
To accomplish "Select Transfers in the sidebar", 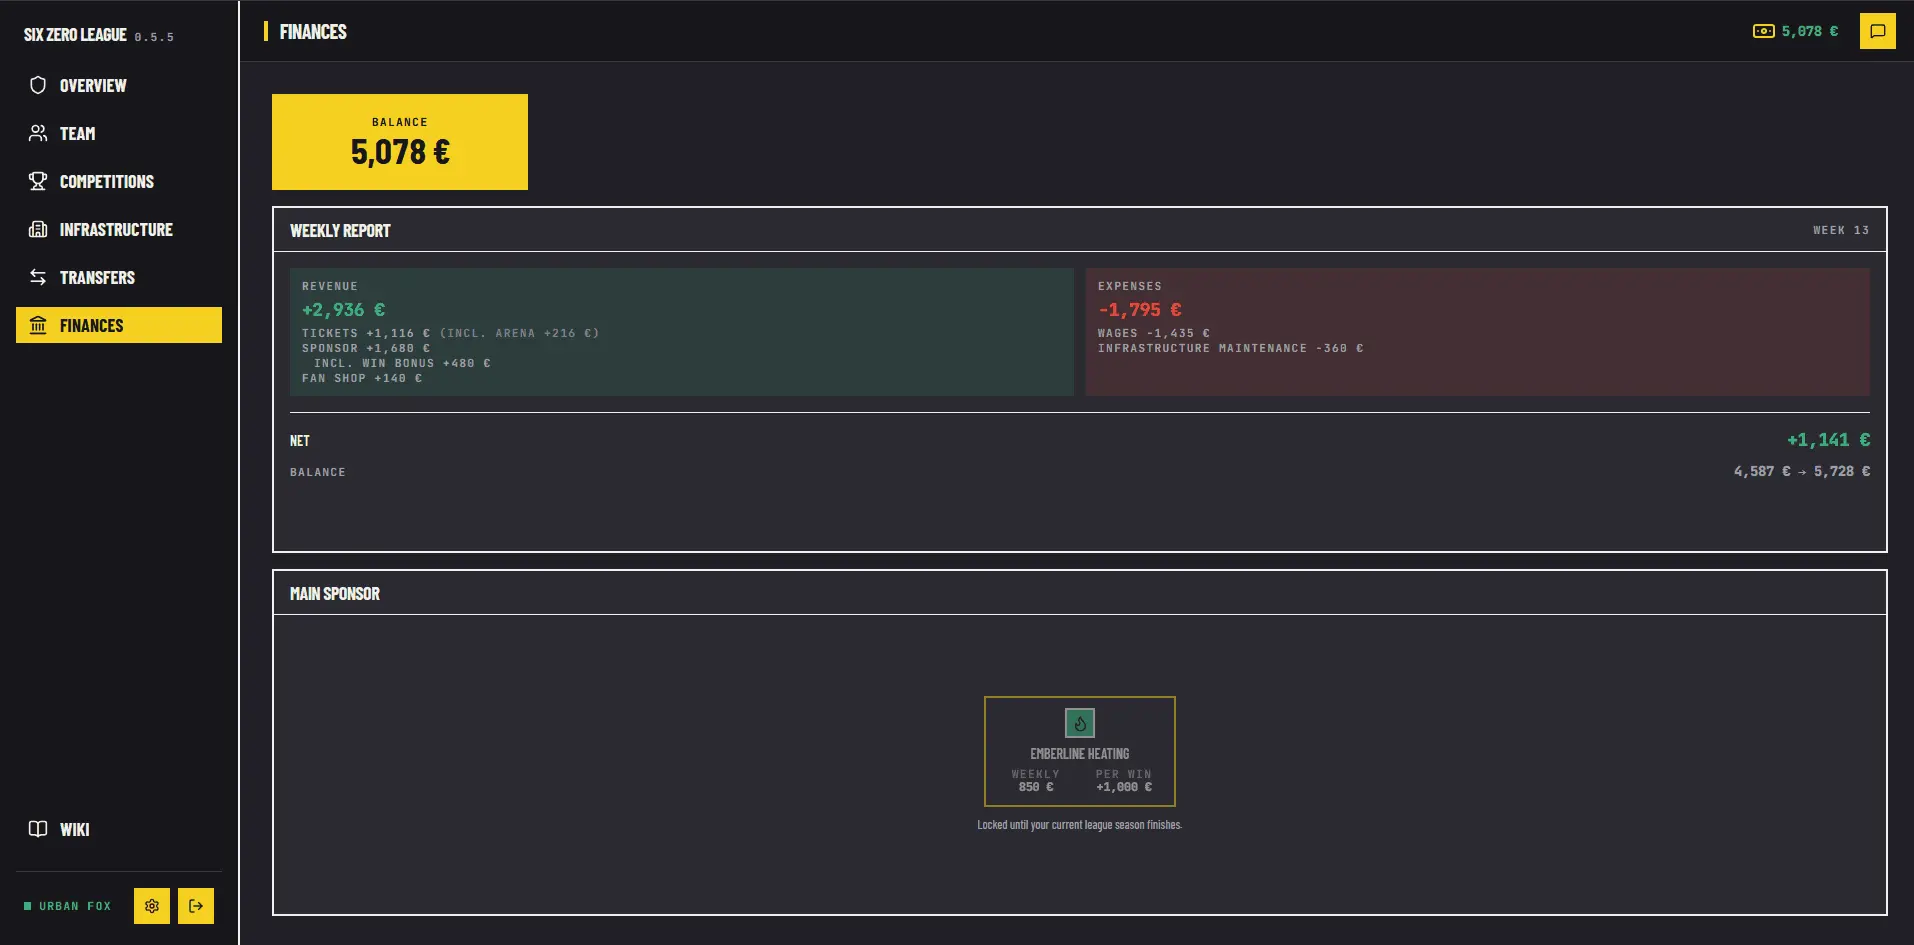I will tap(119, 277).
